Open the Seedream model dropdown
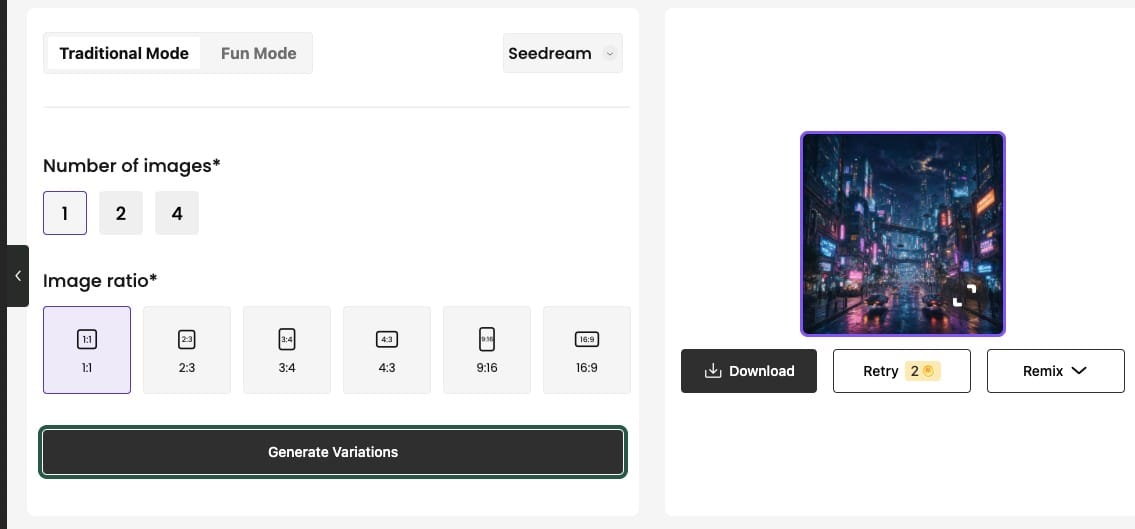The image size is (1135, 529). pyautogui.click(x=562, y=54)
